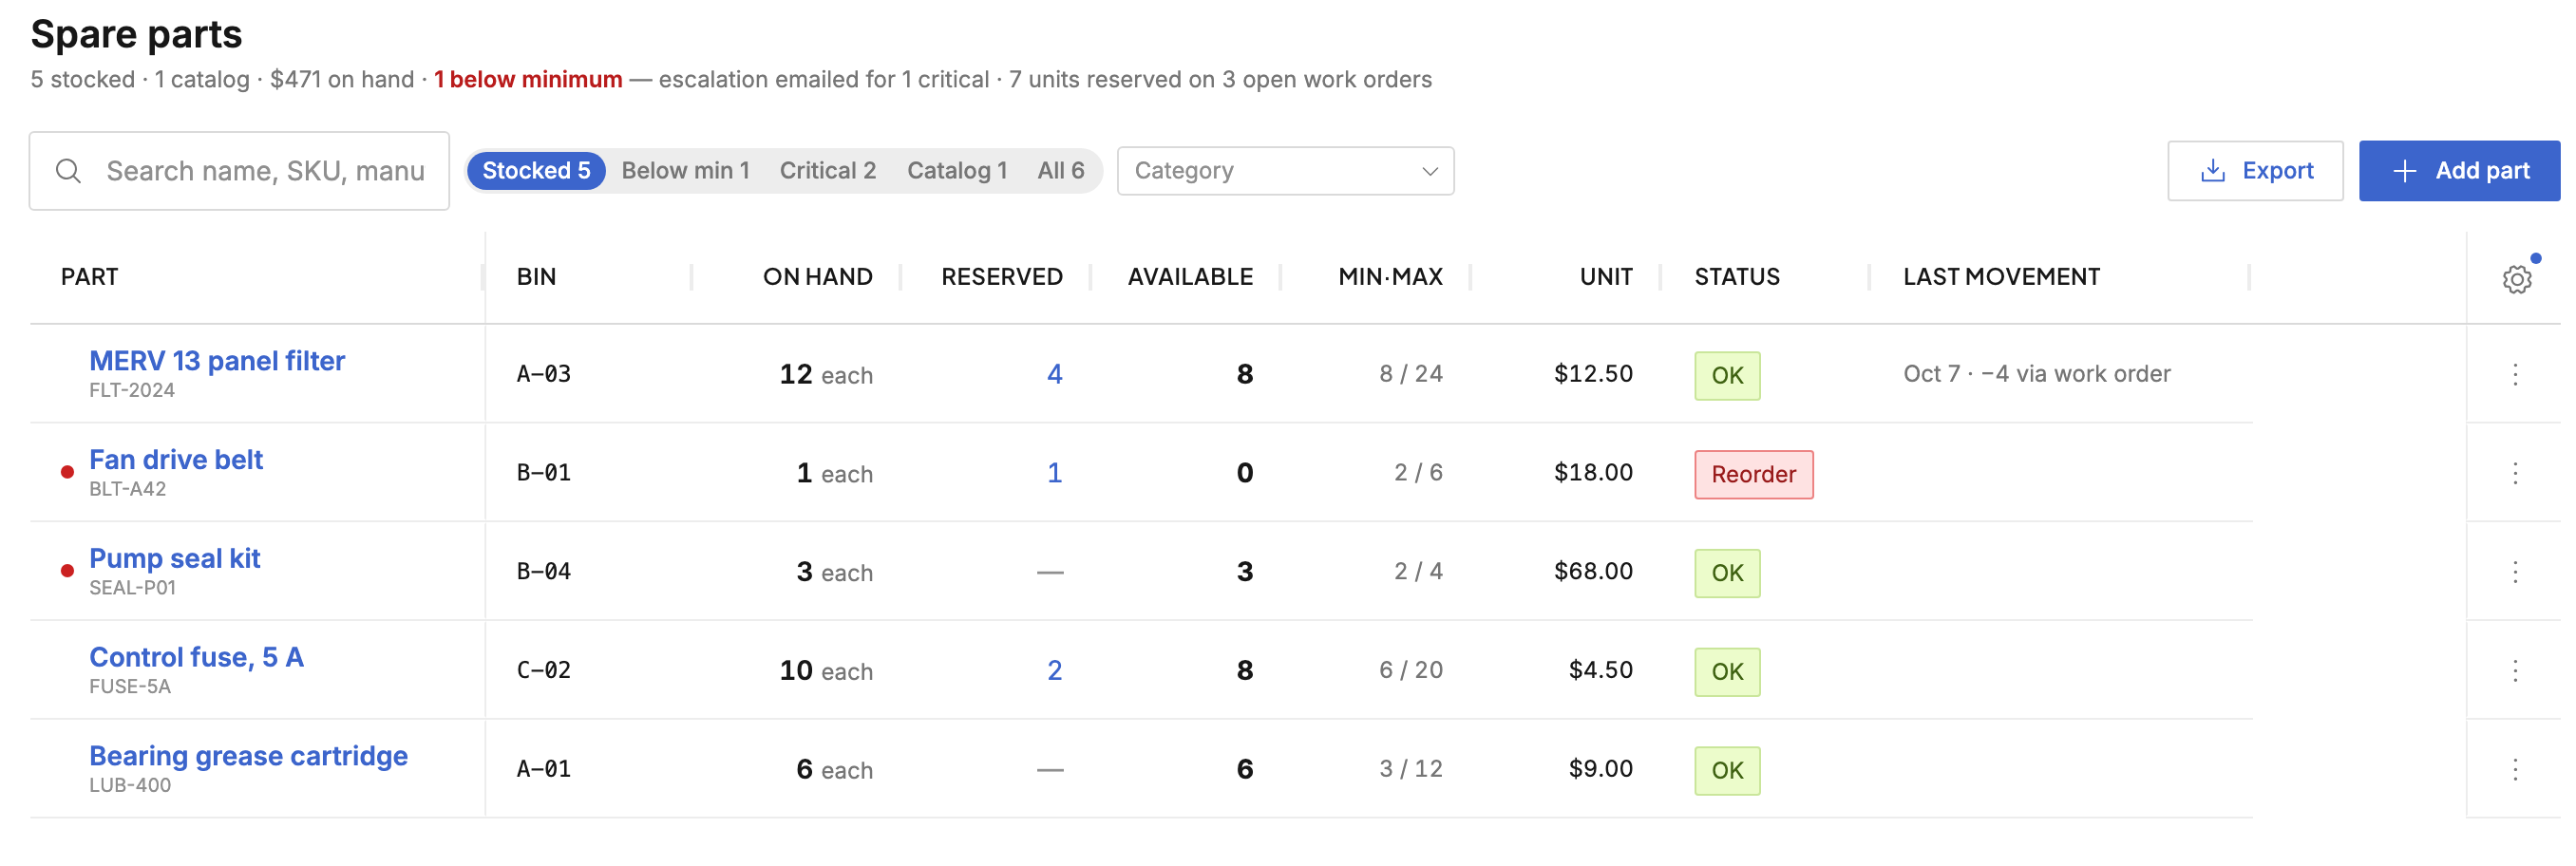Open MERV 13 panel filter part
The width and height of the screenshot is (2576, 866).
point(217,361)
